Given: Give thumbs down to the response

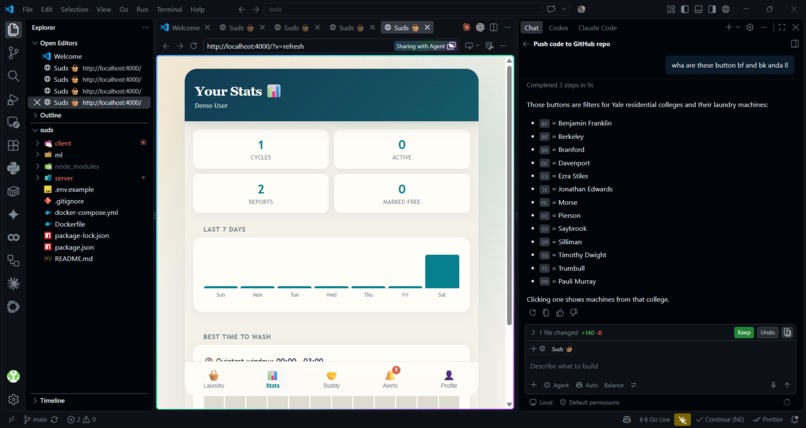Looking at the screenshot, I should click(573, 312).
